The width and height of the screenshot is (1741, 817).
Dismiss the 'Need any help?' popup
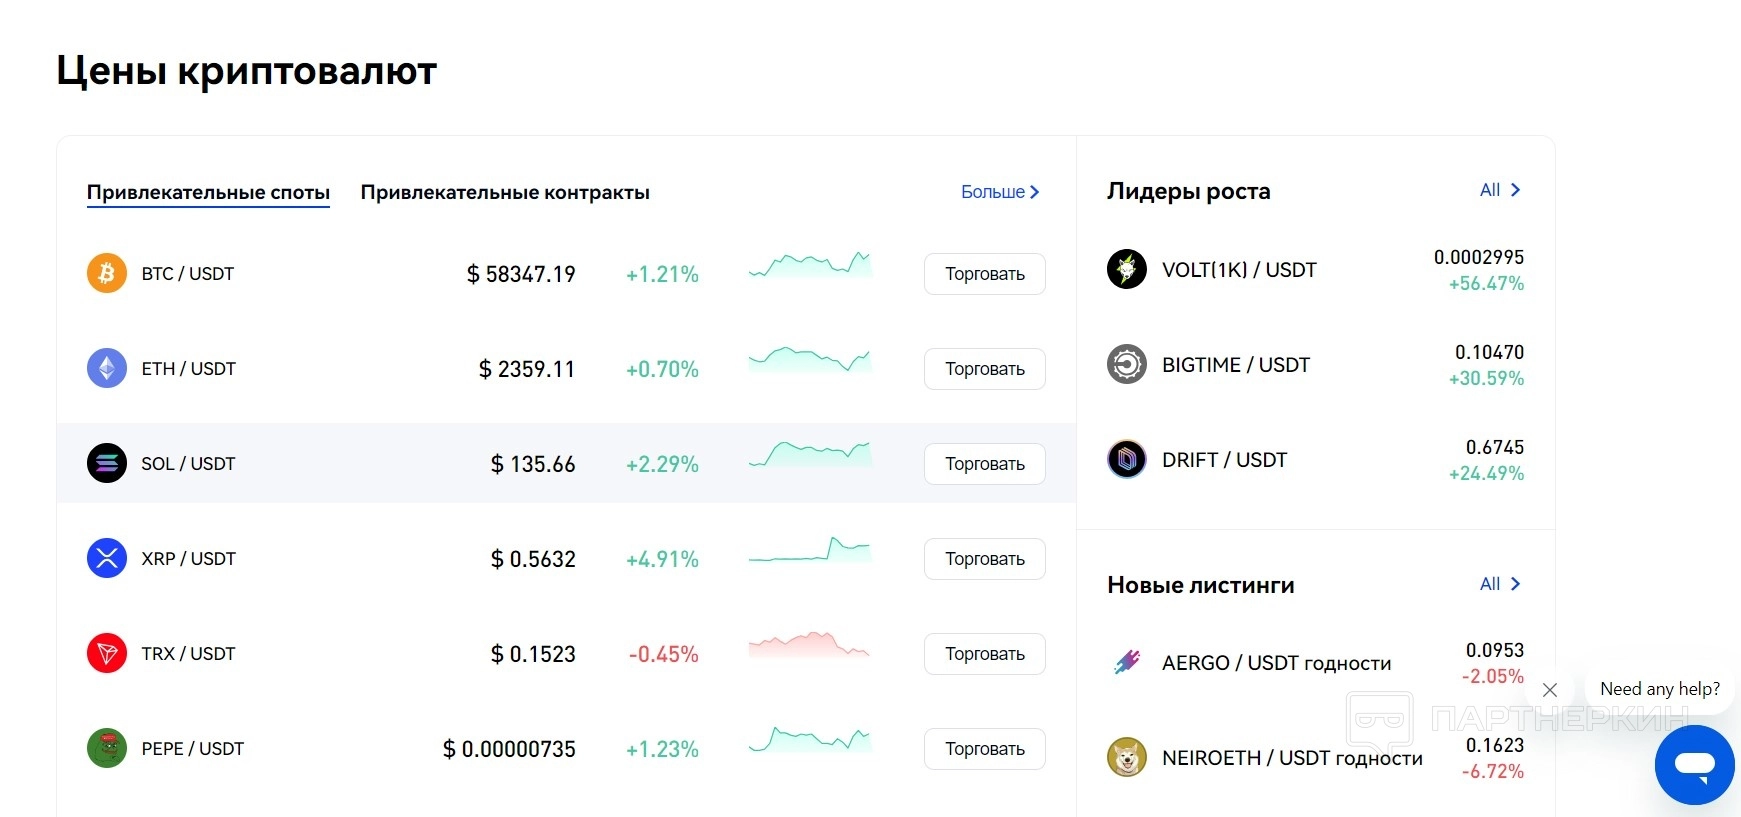coord(1550,690)
